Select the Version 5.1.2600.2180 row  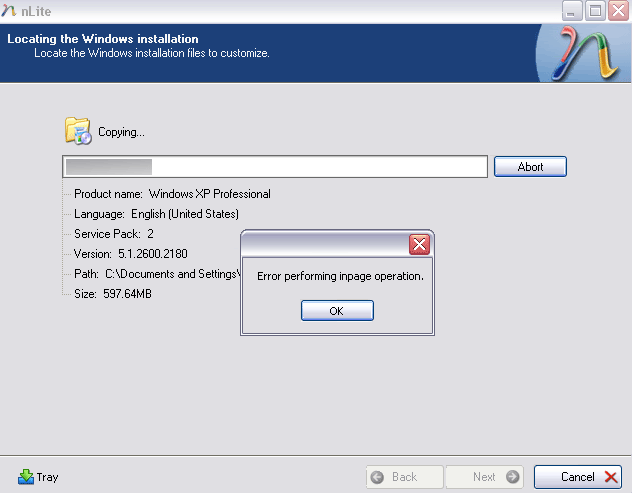pyautogui.click(x=131, y=254)
